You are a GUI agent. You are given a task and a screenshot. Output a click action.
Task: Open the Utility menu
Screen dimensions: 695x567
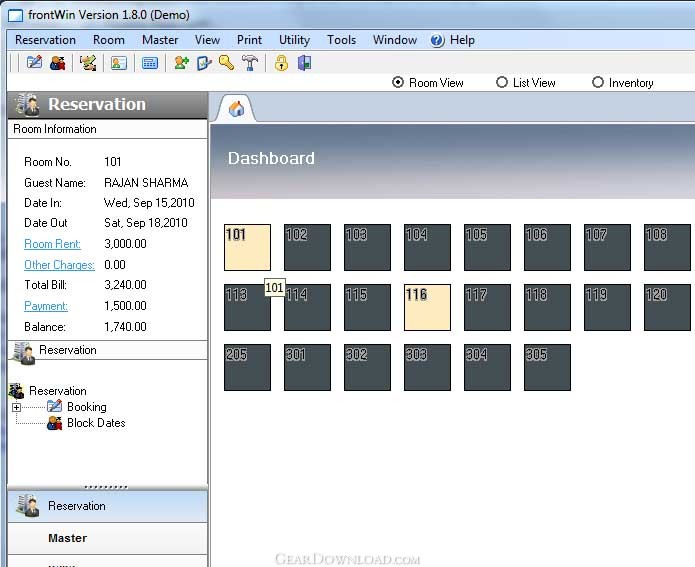click(294, 40)
